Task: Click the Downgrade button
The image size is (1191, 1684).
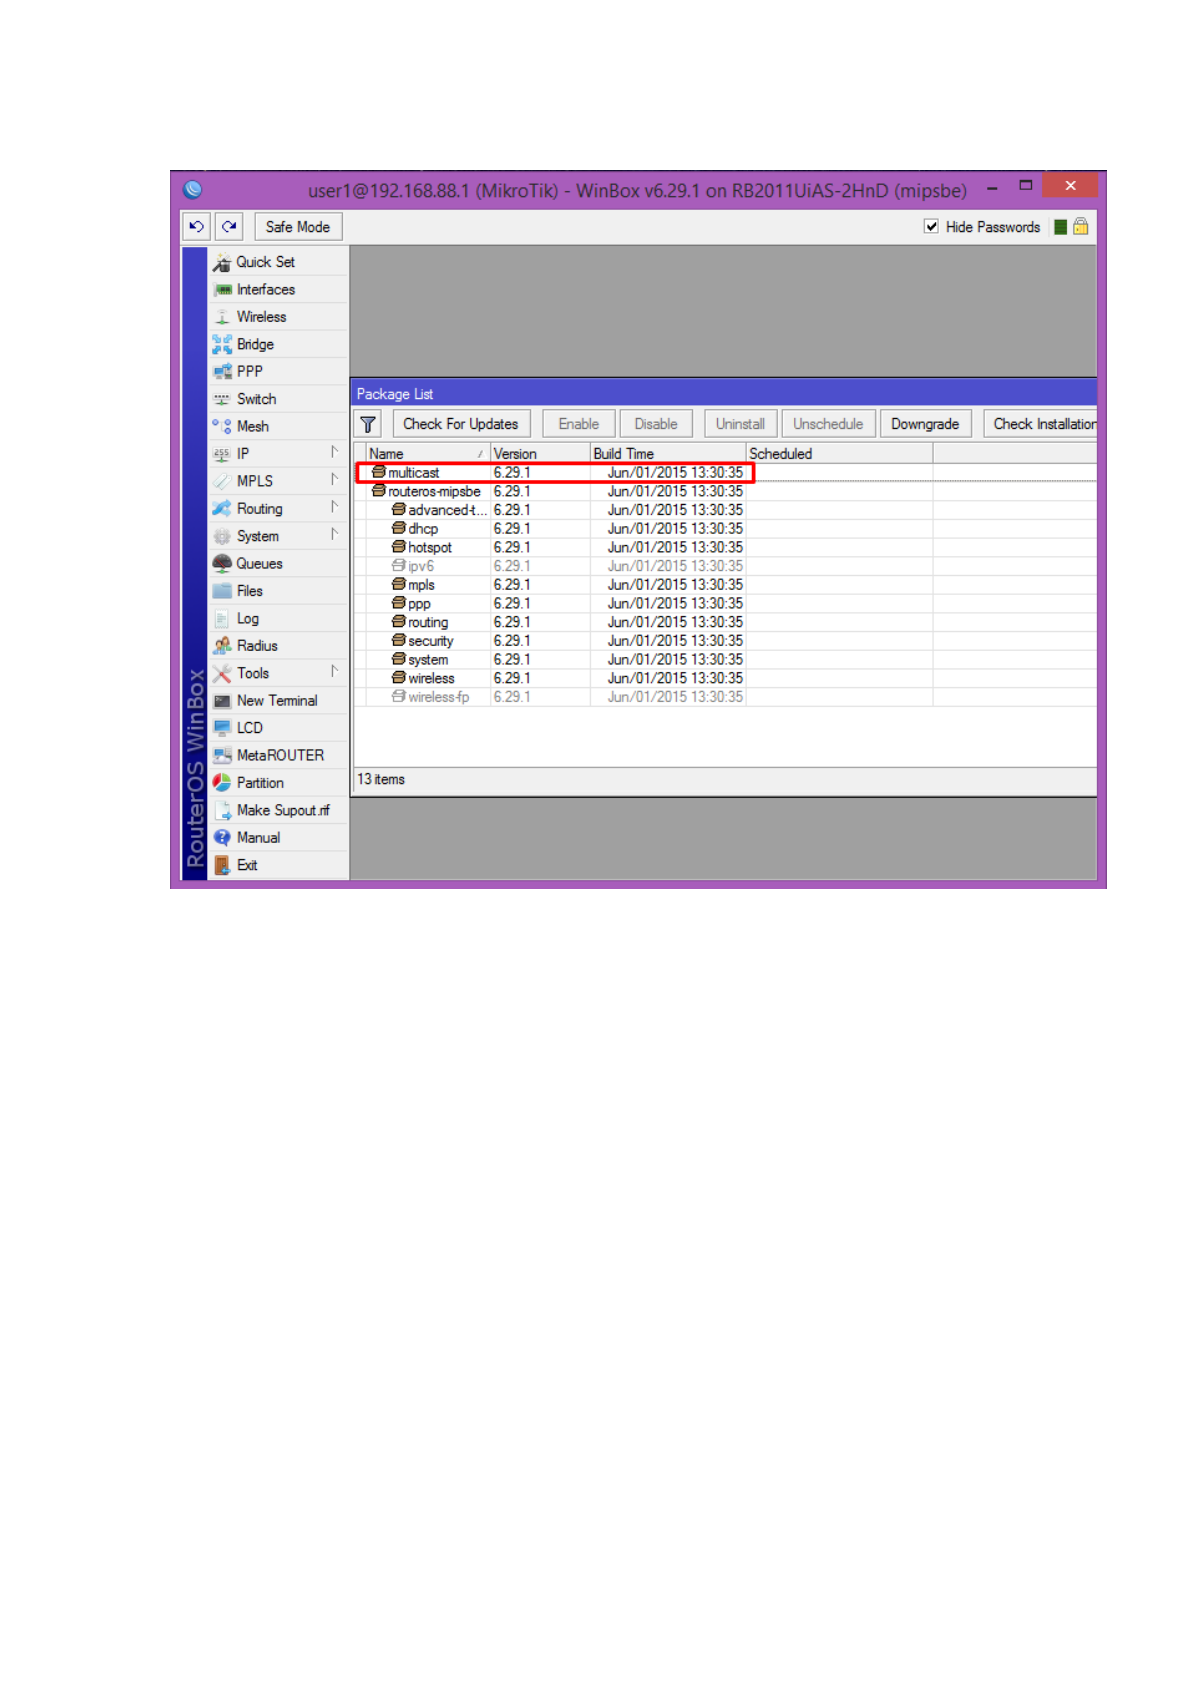Action: point(925,425)
